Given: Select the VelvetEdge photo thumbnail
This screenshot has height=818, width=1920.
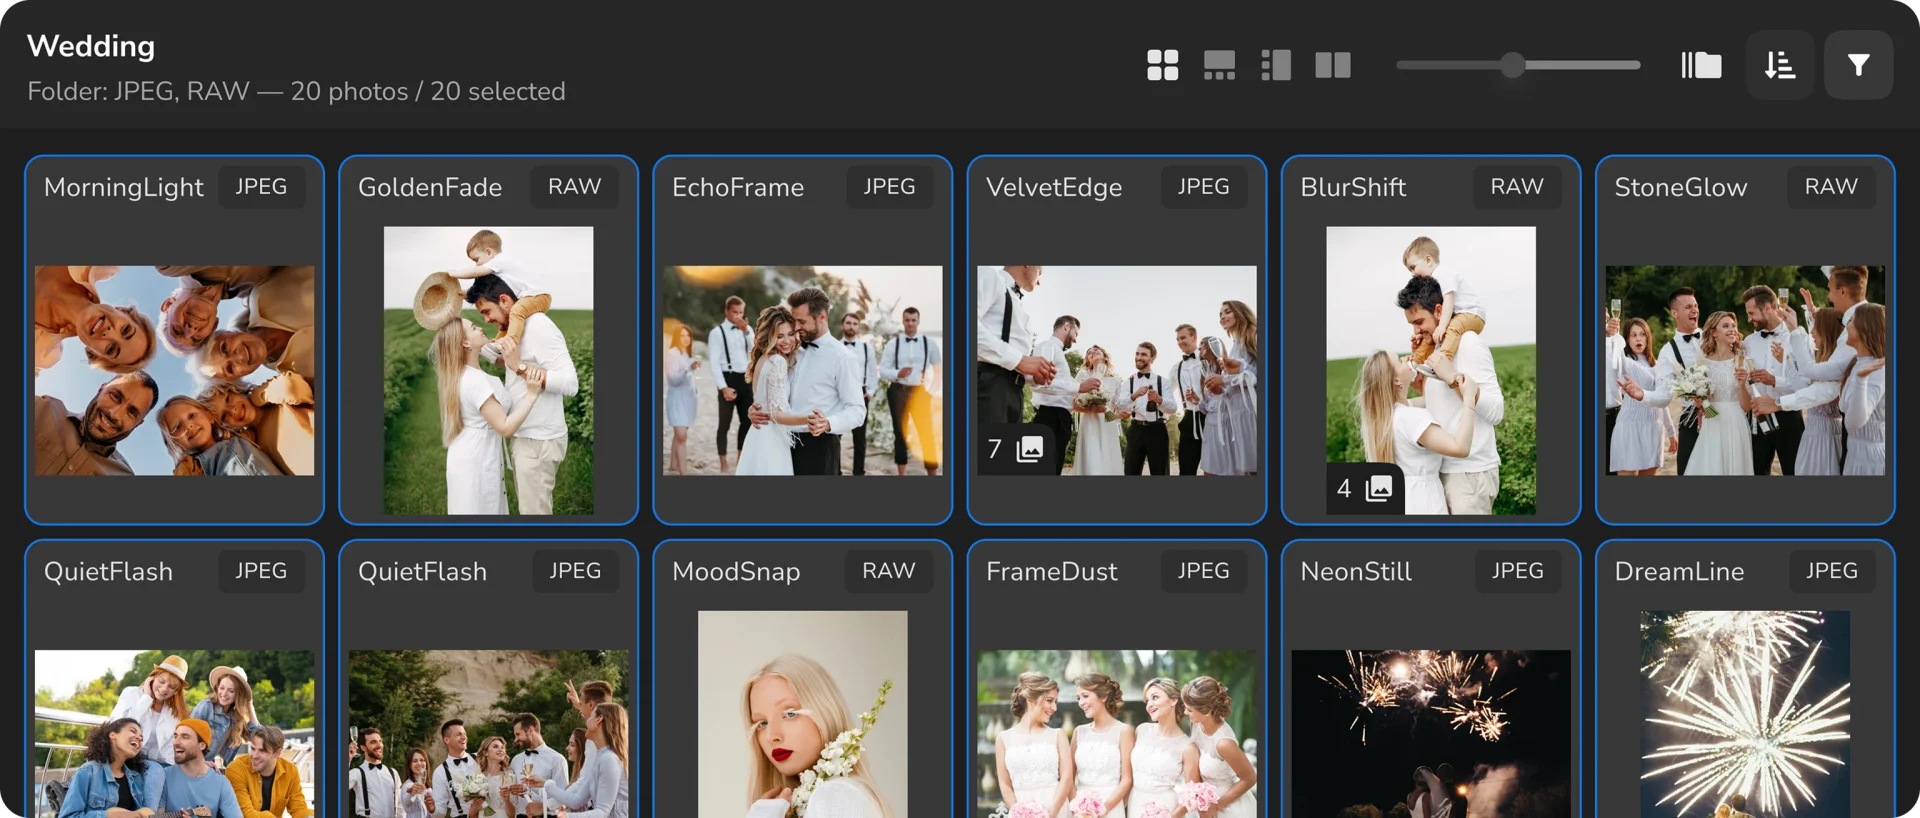Looking at the screenshot, I should pos(1117,370).
